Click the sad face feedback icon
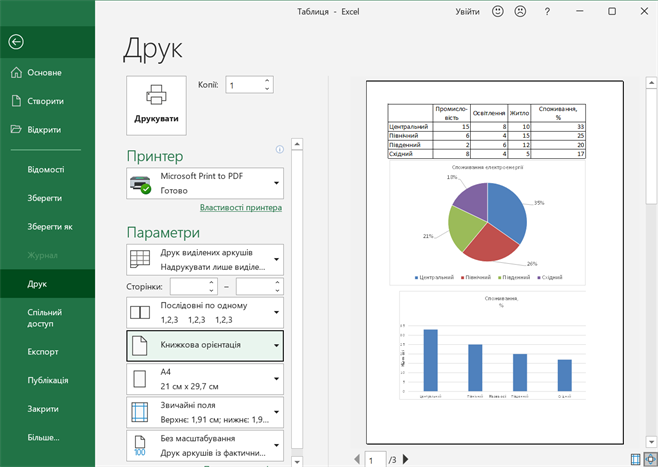The image size is (658, 467). point(520,12)
